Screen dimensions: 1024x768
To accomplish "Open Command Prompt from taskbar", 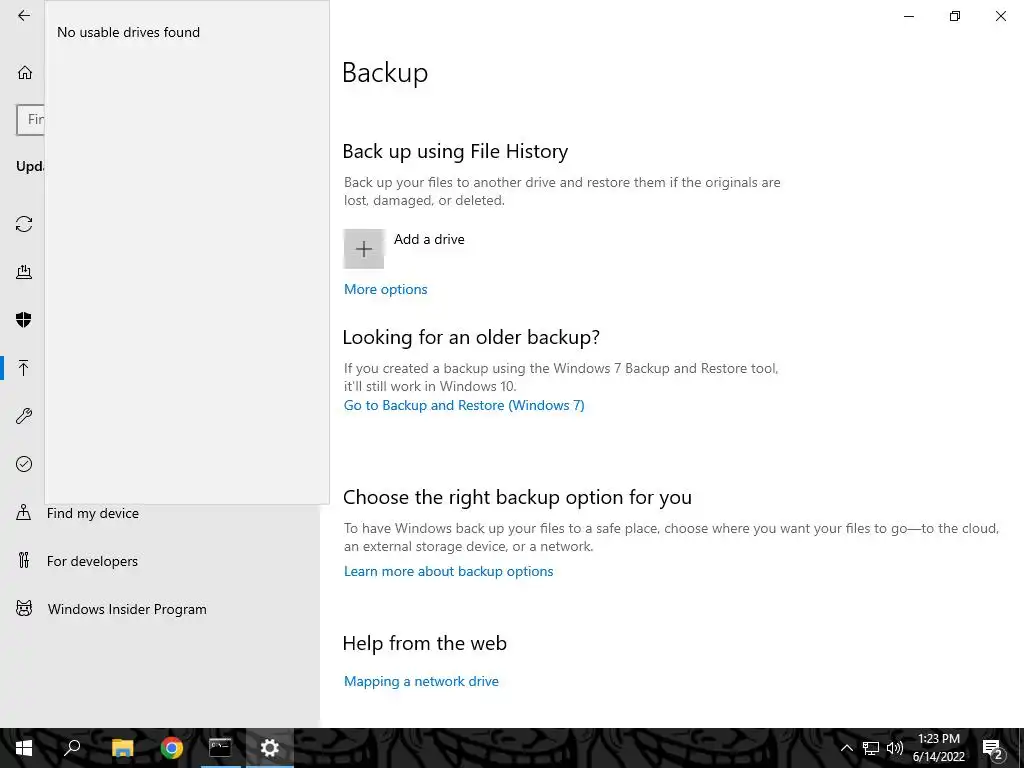I will click(220, 748).
